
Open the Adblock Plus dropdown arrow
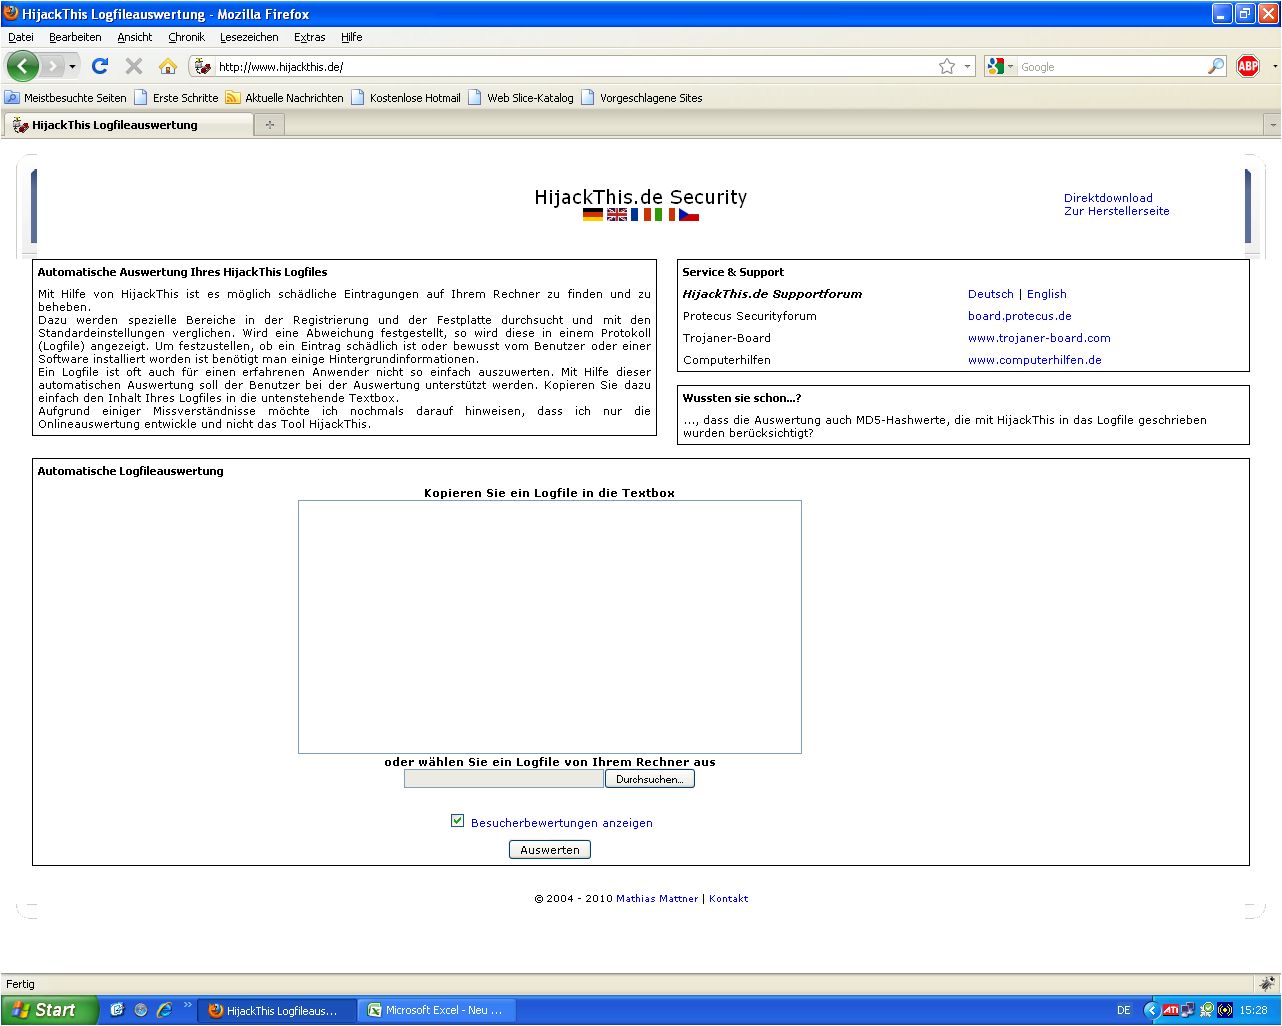point(1274,67)
